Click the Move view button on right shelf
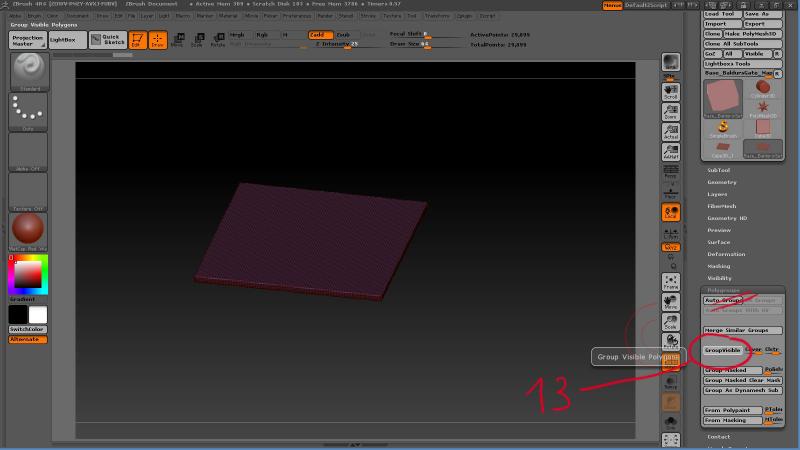This screenshot has width=800, height=450. (670, 302)
